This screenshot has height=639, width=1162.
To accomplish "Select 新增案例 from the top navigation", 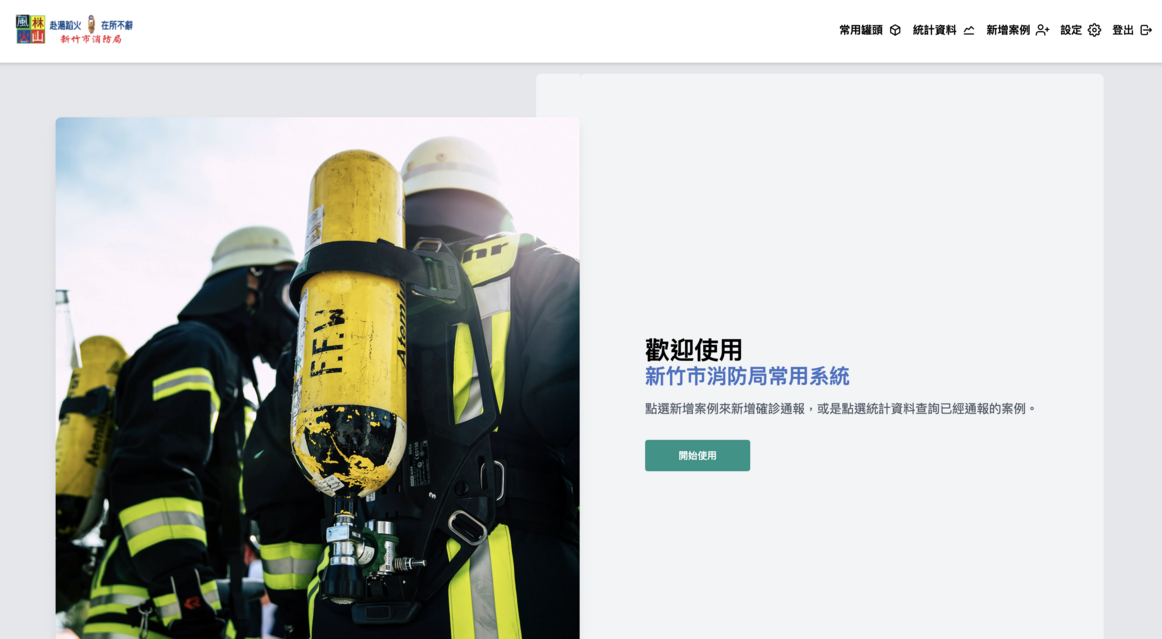I will (1008, 29).
